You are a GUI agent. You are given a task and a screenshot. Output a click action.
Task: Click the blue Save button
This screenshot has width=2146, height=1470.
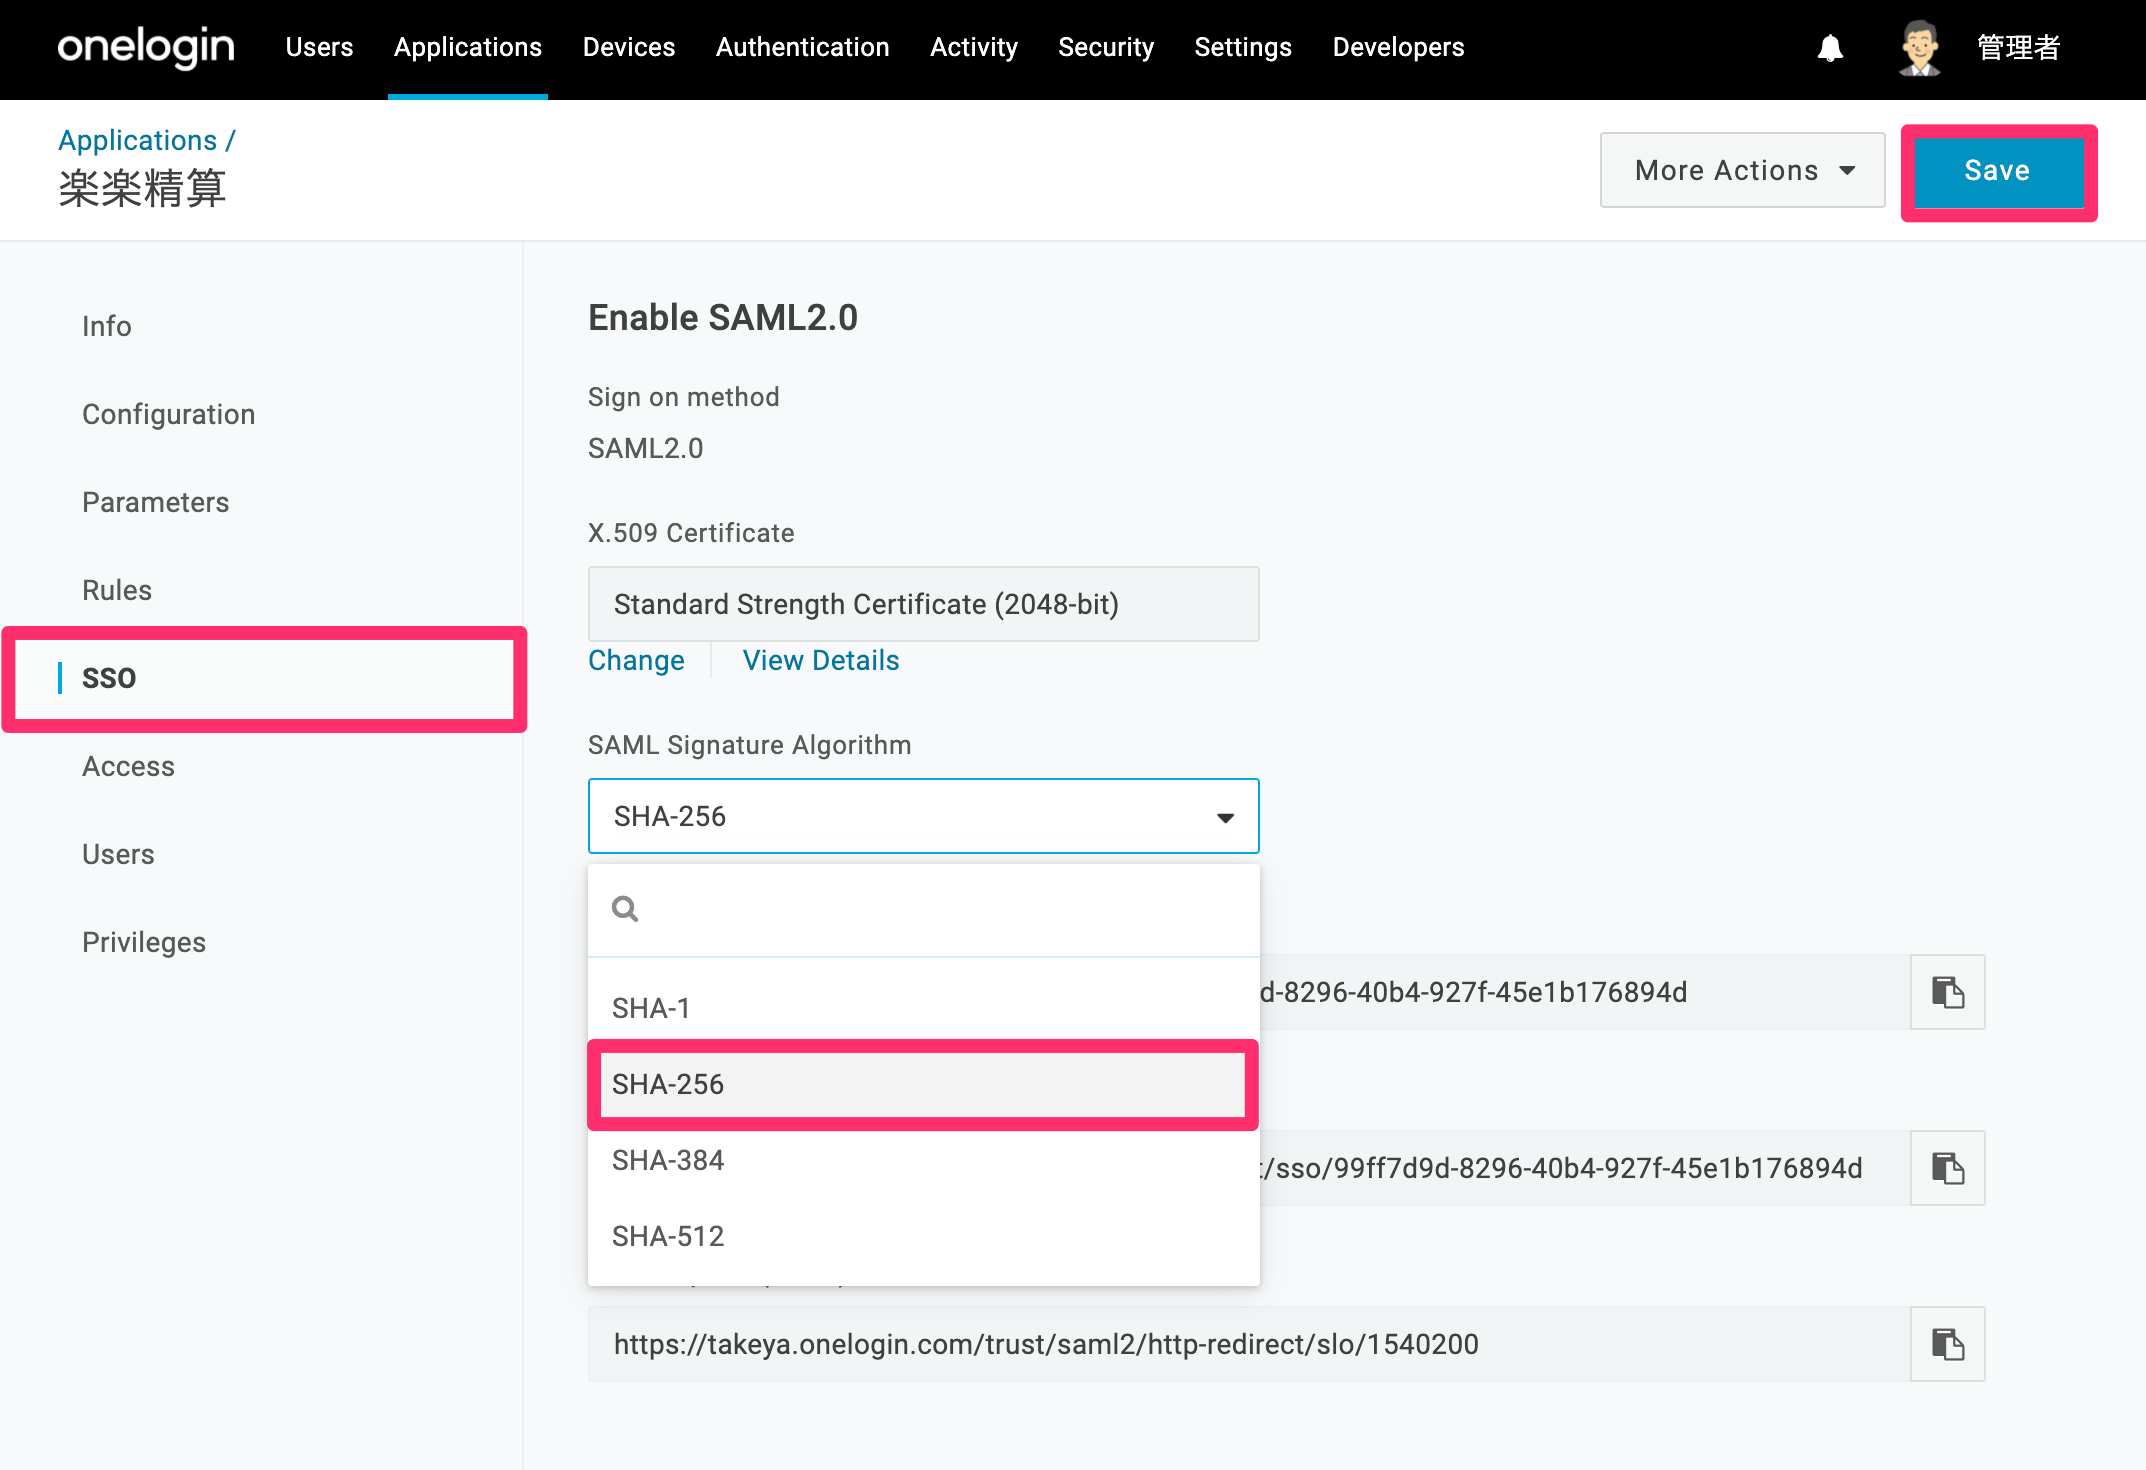click(1997, 171)
